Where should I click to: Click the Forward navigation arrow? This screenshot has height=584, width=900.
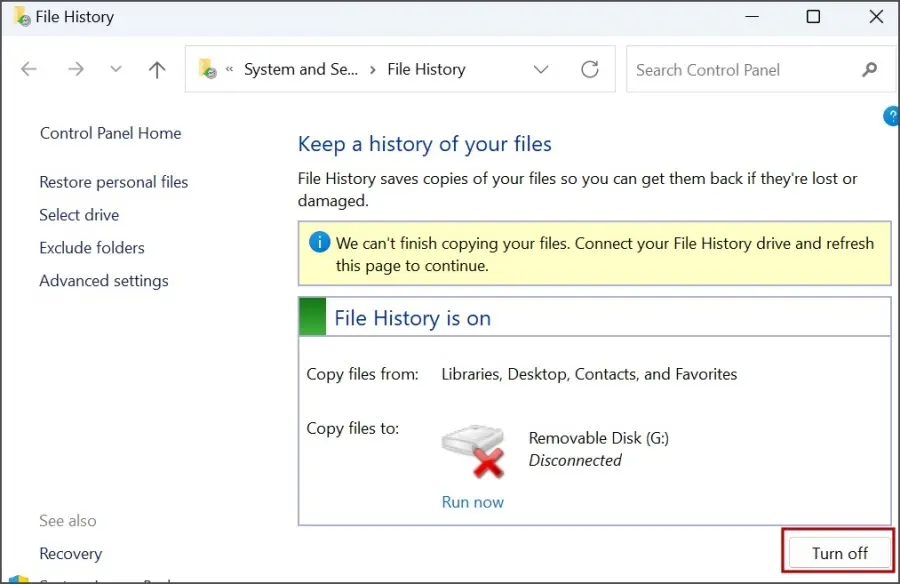pos(76,69)
